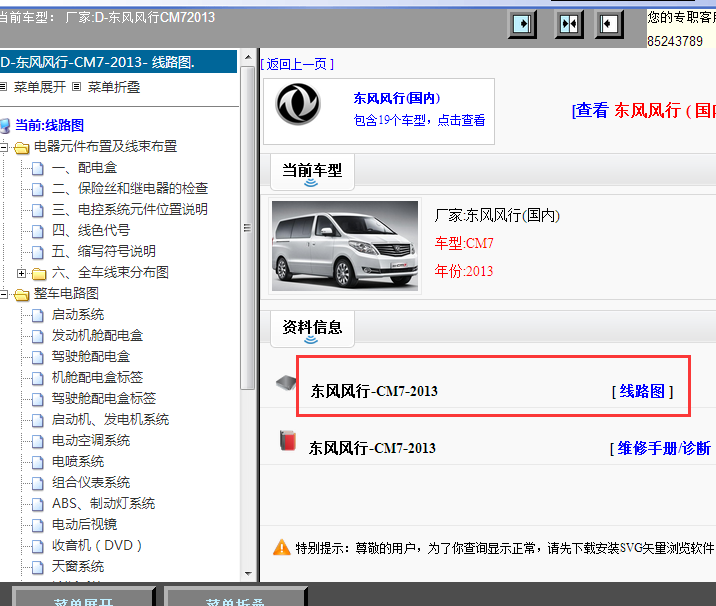716x606 pixels.
Task: Click the 当前车型 tab header
Action: point(312,172)
